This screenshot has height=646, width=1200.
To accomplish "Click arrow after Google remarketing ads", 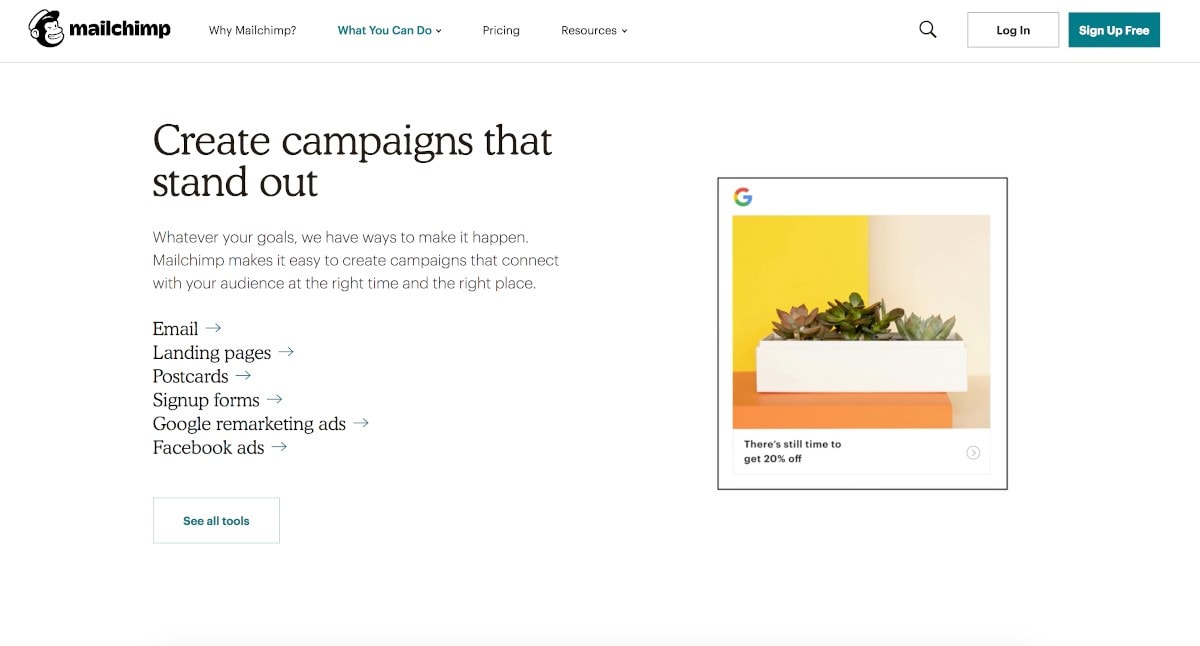I will [x=361, y=423].
